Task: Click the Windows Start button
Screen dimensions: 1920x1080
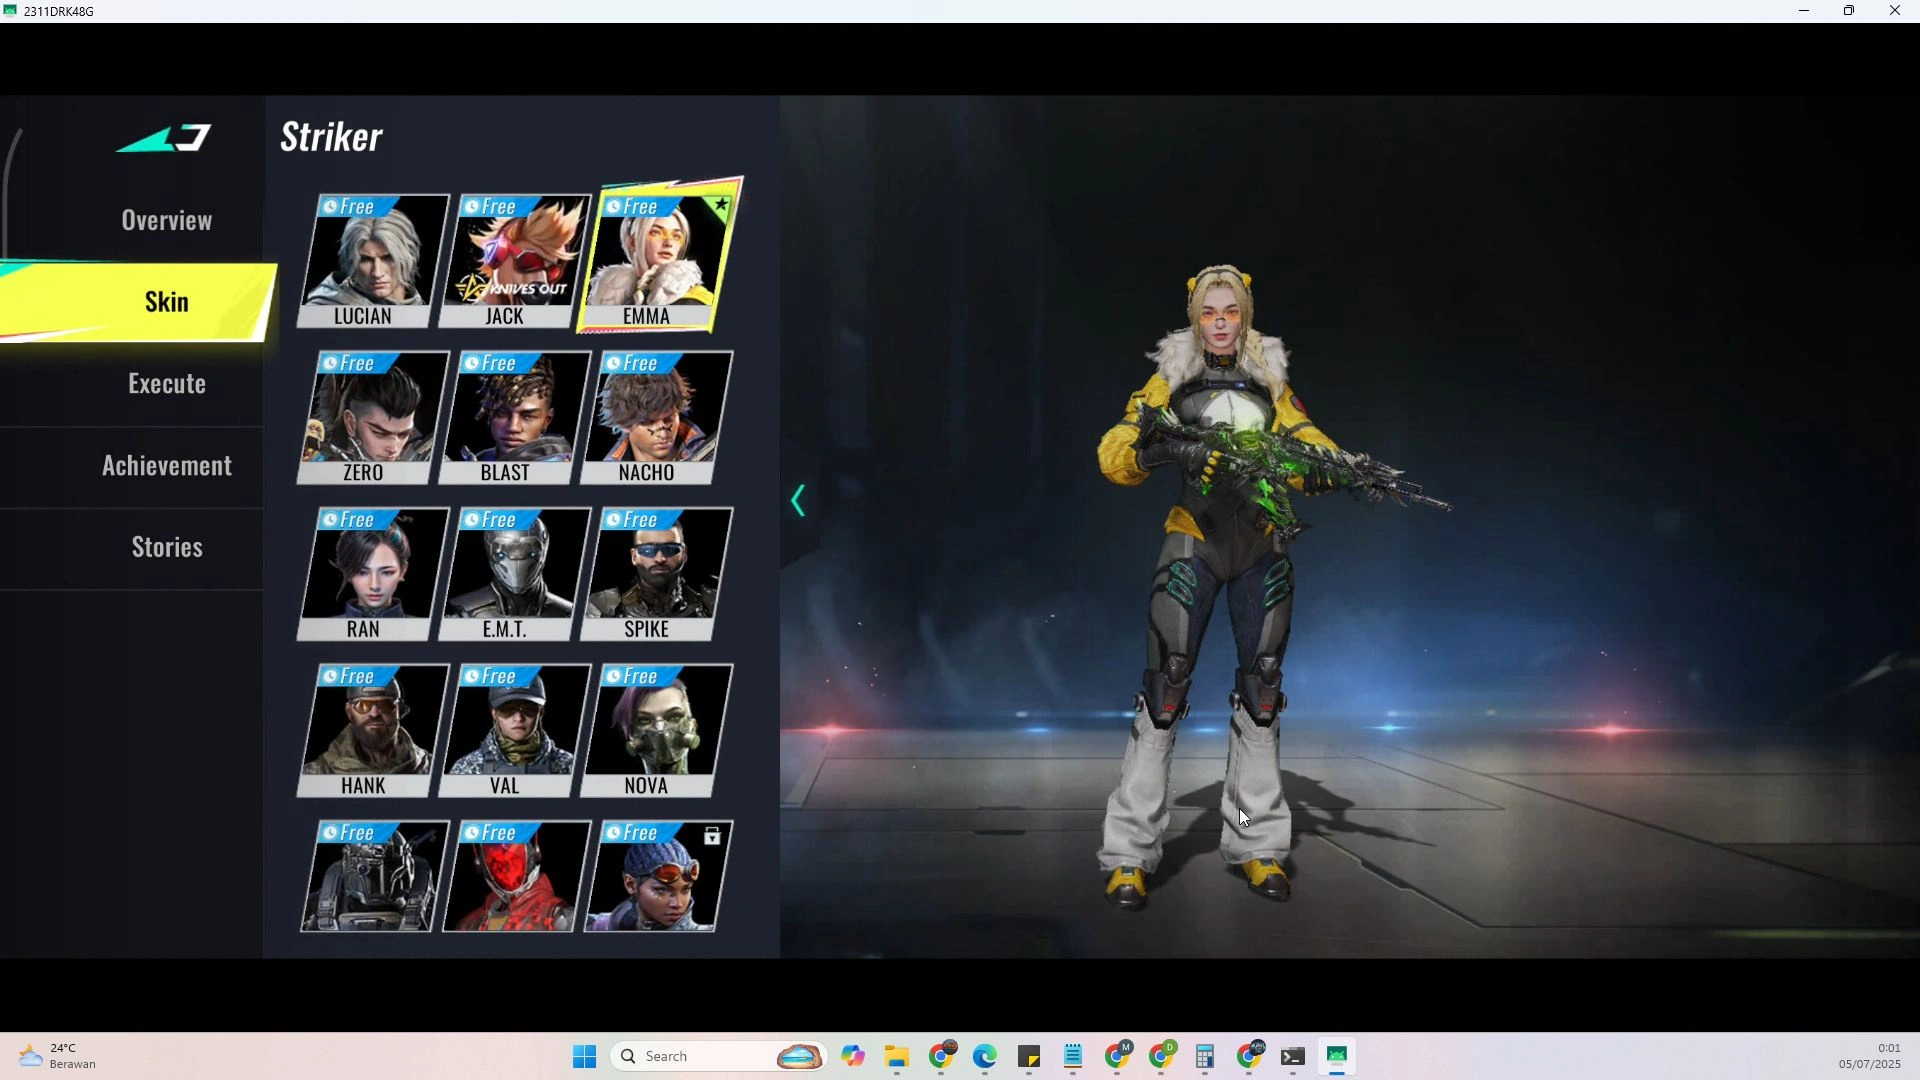Action: click(x=585, y=1057)
